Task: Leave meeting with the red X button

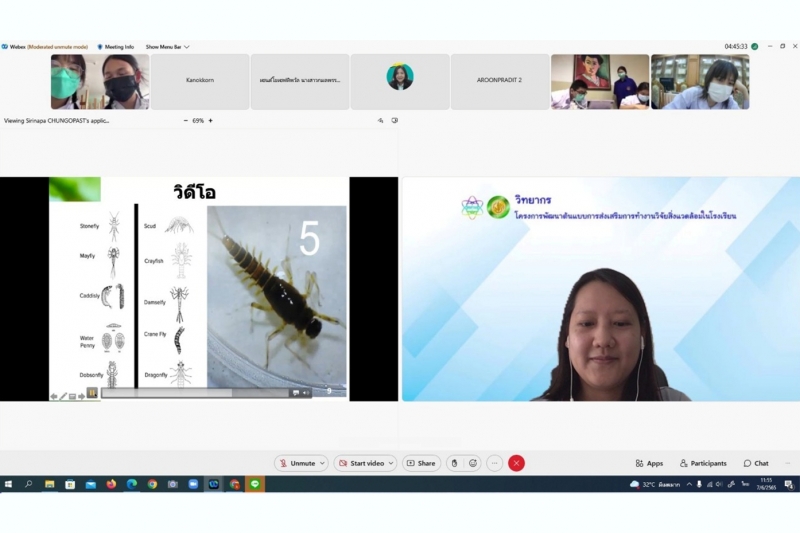Action: [516, 463]
